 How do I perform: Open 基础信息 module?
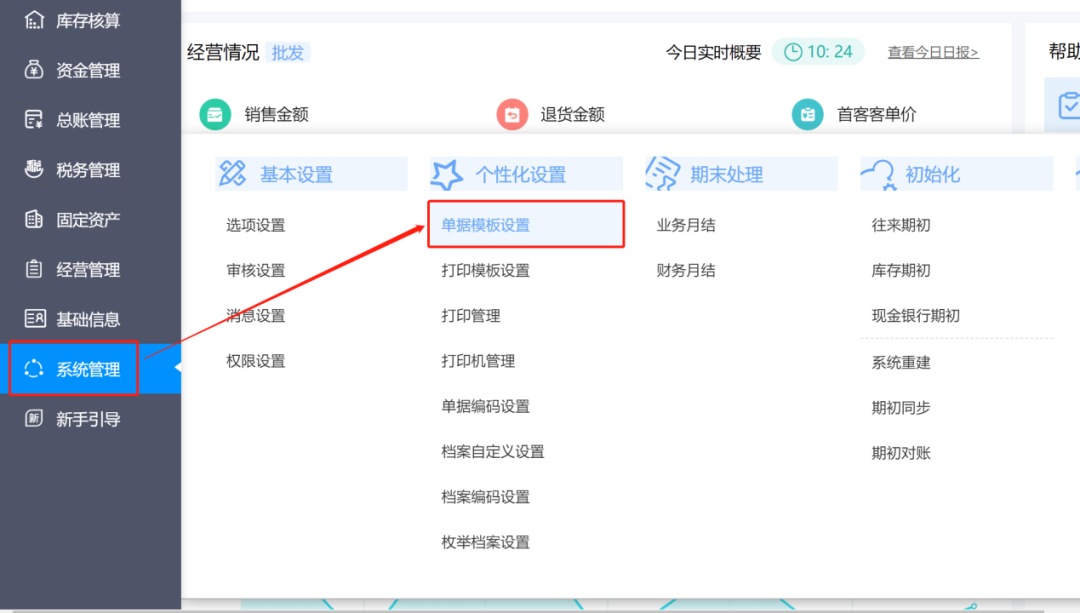90,318
